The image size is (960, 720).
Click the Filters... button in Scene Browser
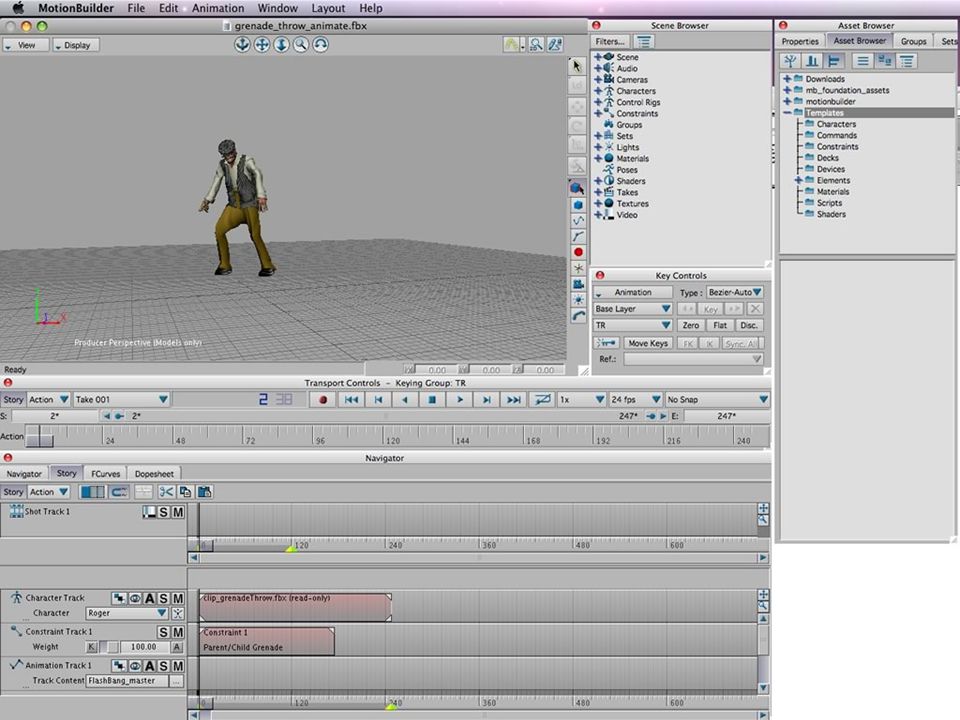click(x=610, y=42)
